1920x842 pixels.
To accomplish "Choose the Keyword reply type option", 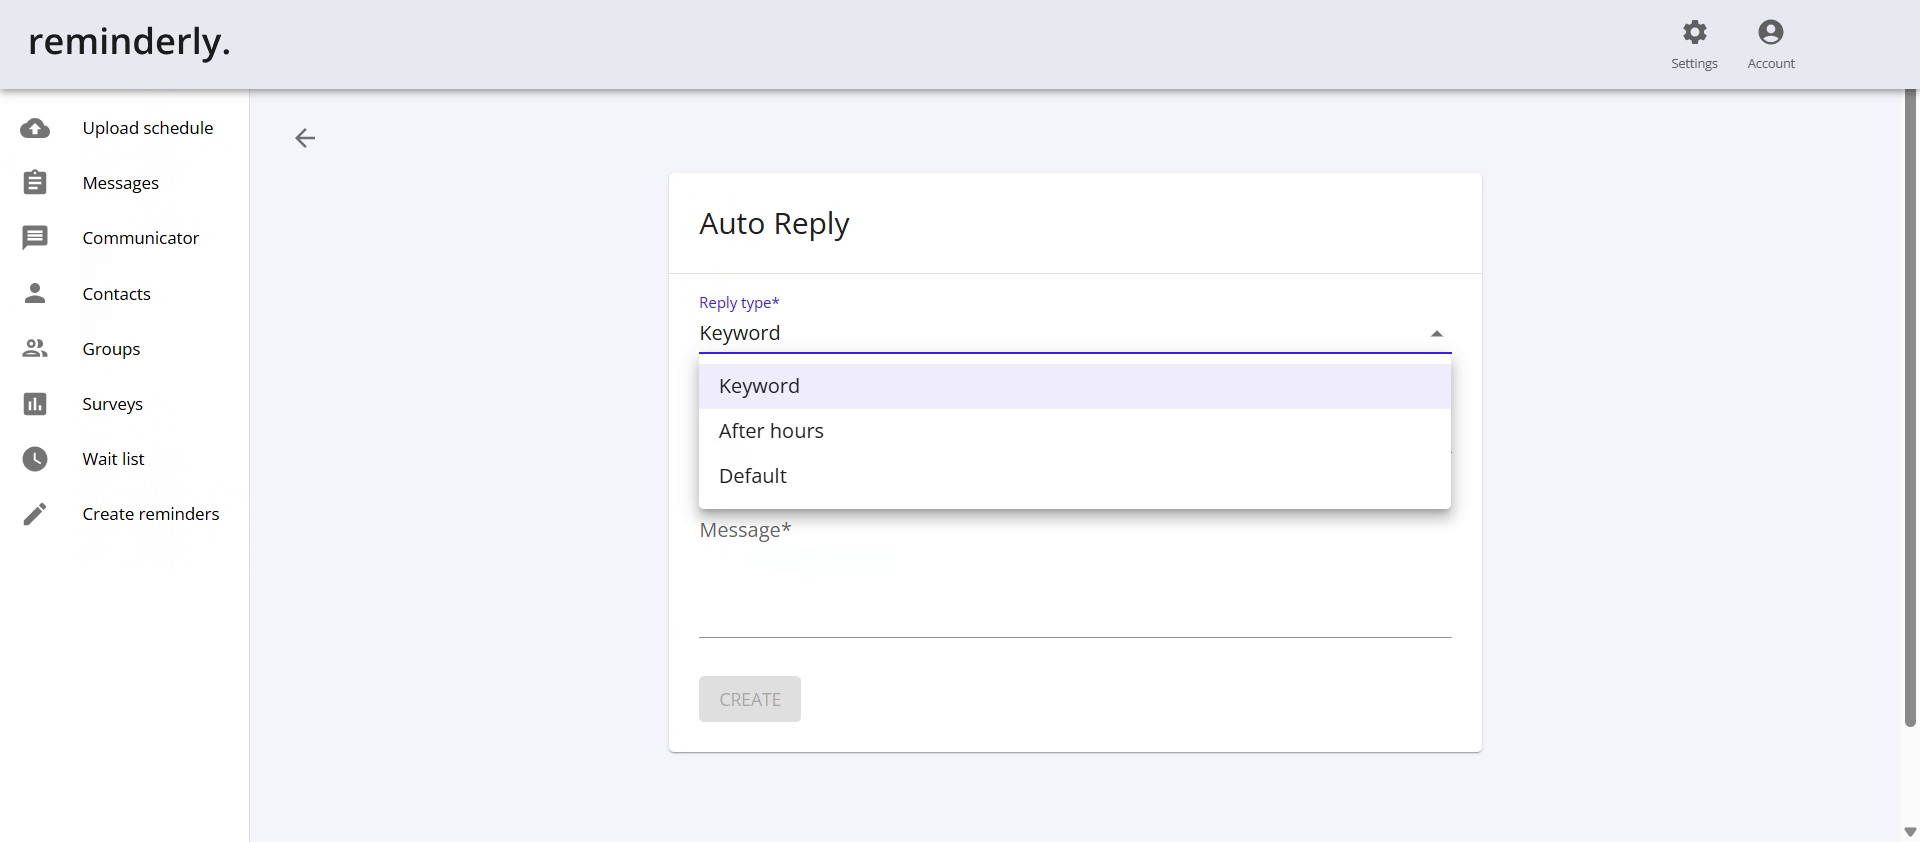I will [x=1074, y=386].
